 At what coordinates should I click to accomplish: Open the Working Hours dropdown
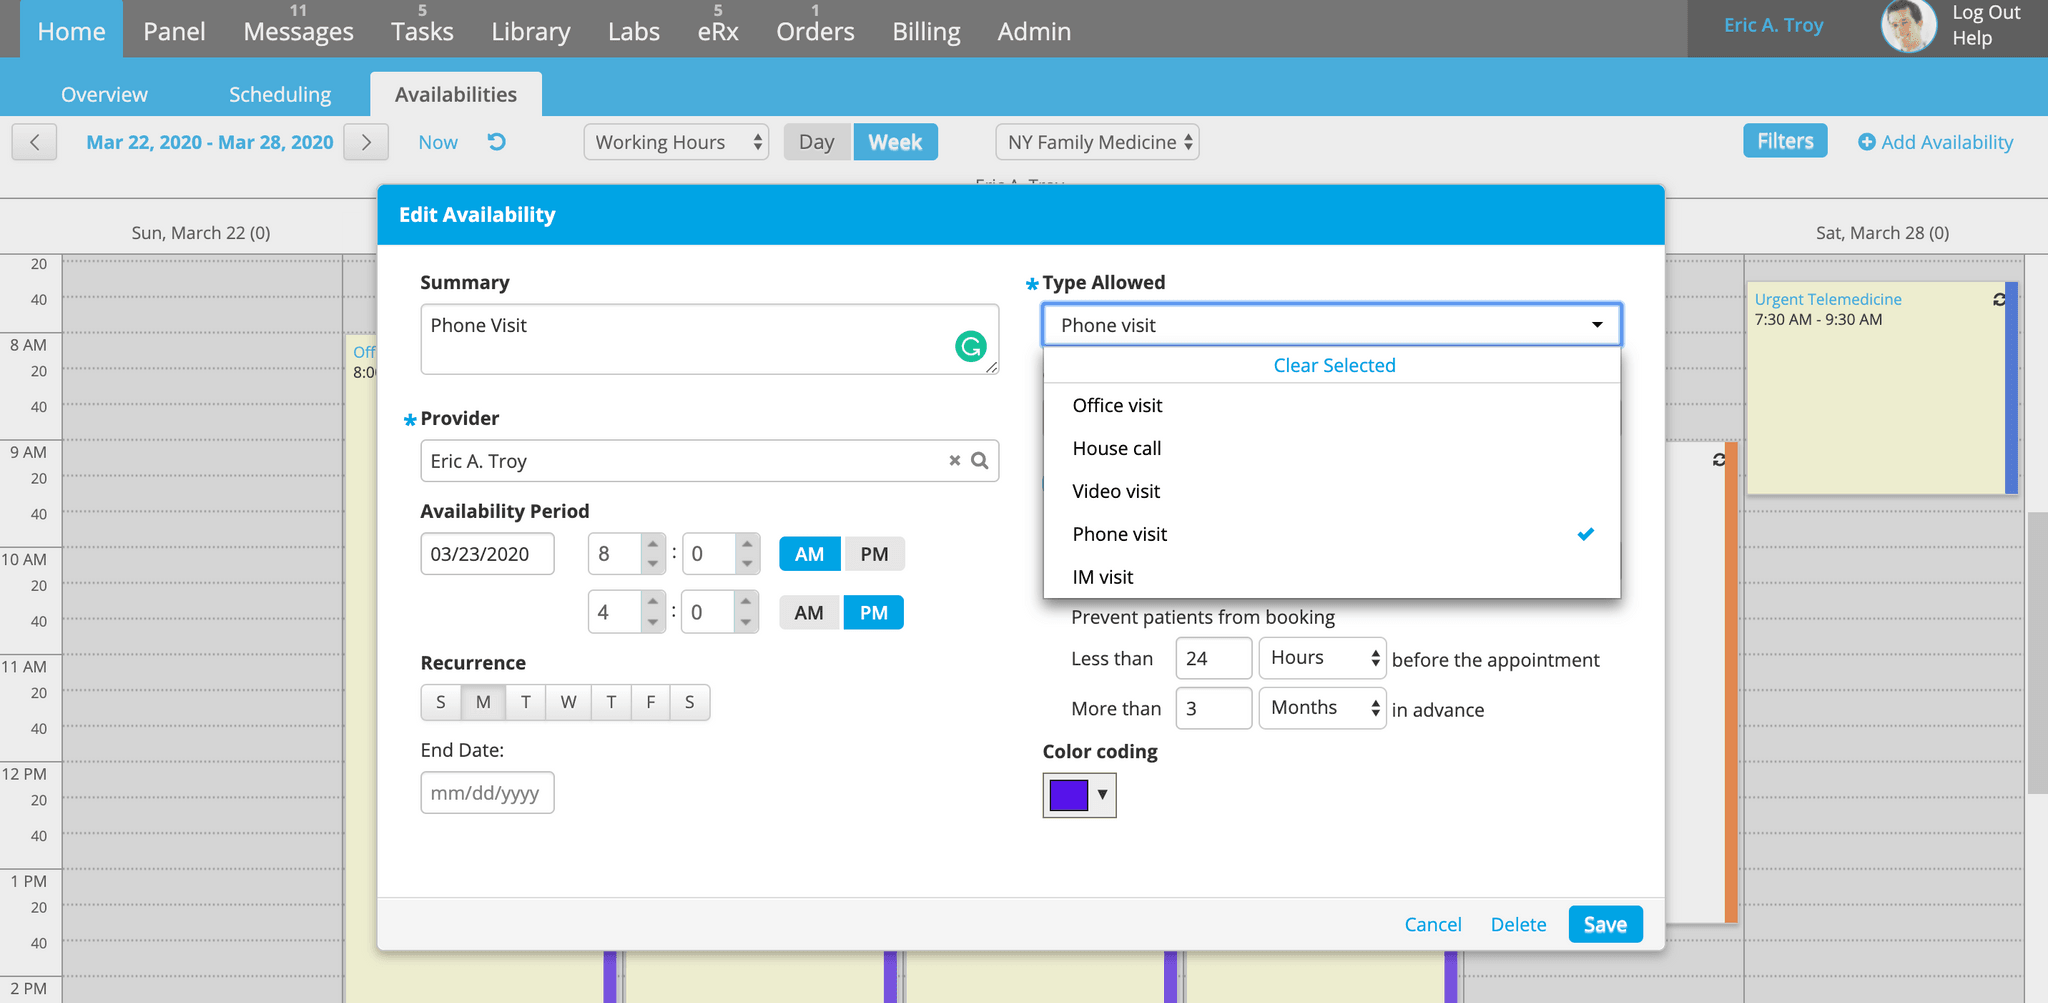[x=676, y=142]
